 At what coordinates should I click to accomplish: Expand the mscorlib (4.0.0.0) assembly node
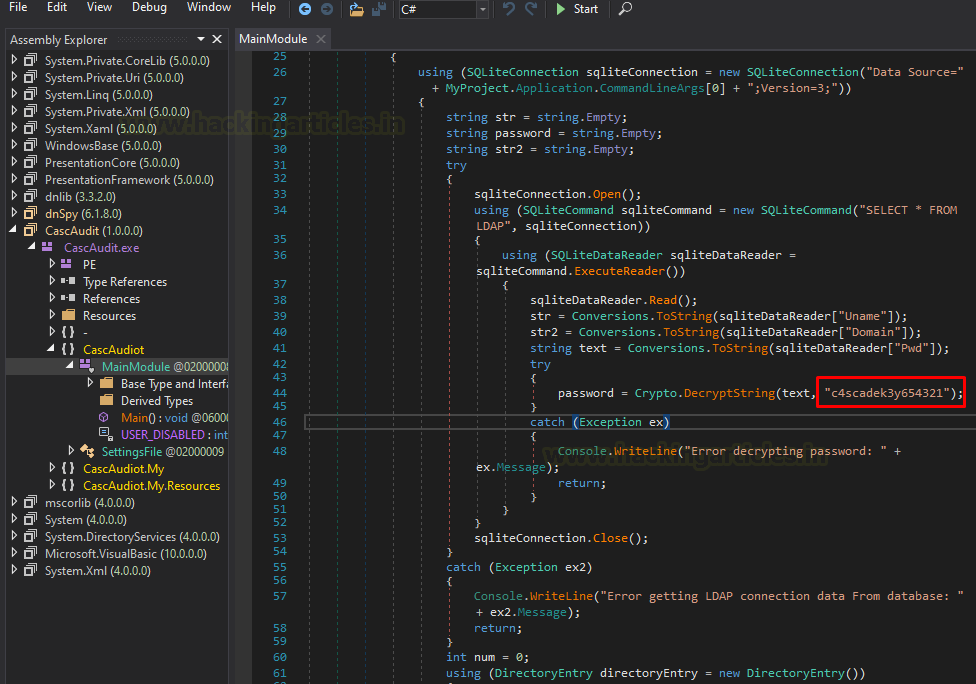(x=14, y=503)
